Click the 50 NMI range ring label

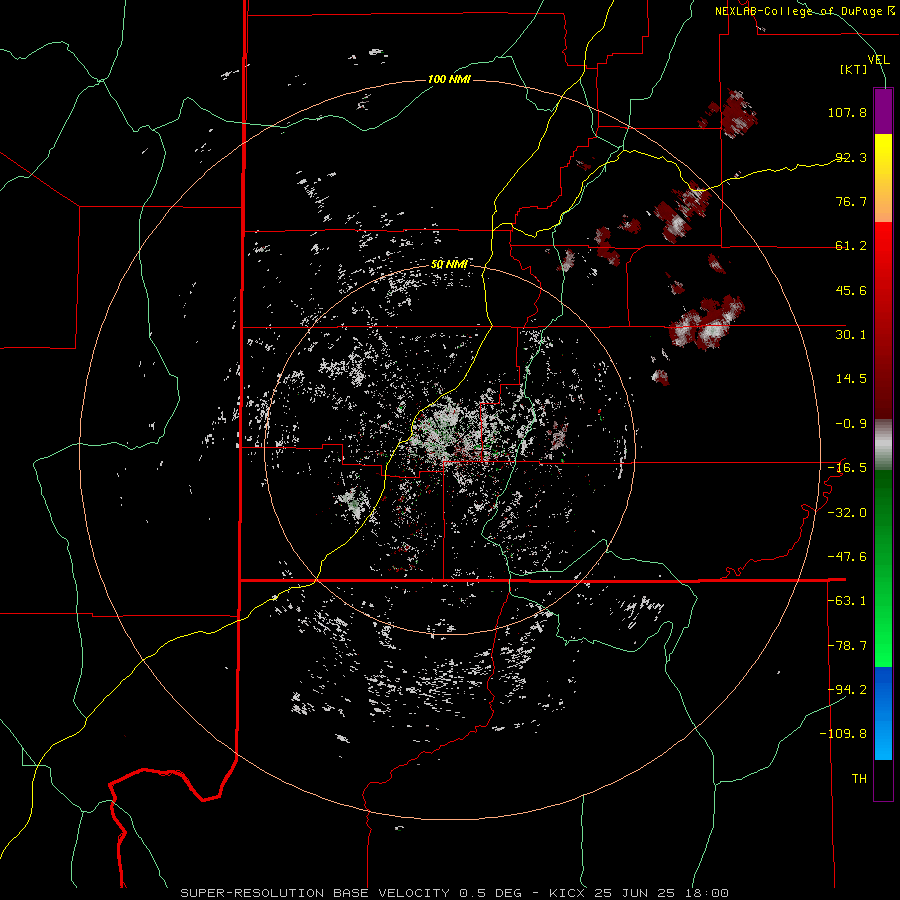pos(449,265)
